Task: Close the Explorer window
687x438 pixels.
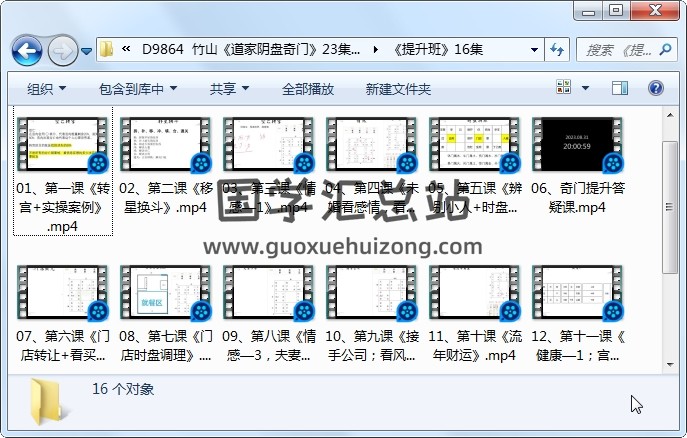Action: [x=655, y=11]
